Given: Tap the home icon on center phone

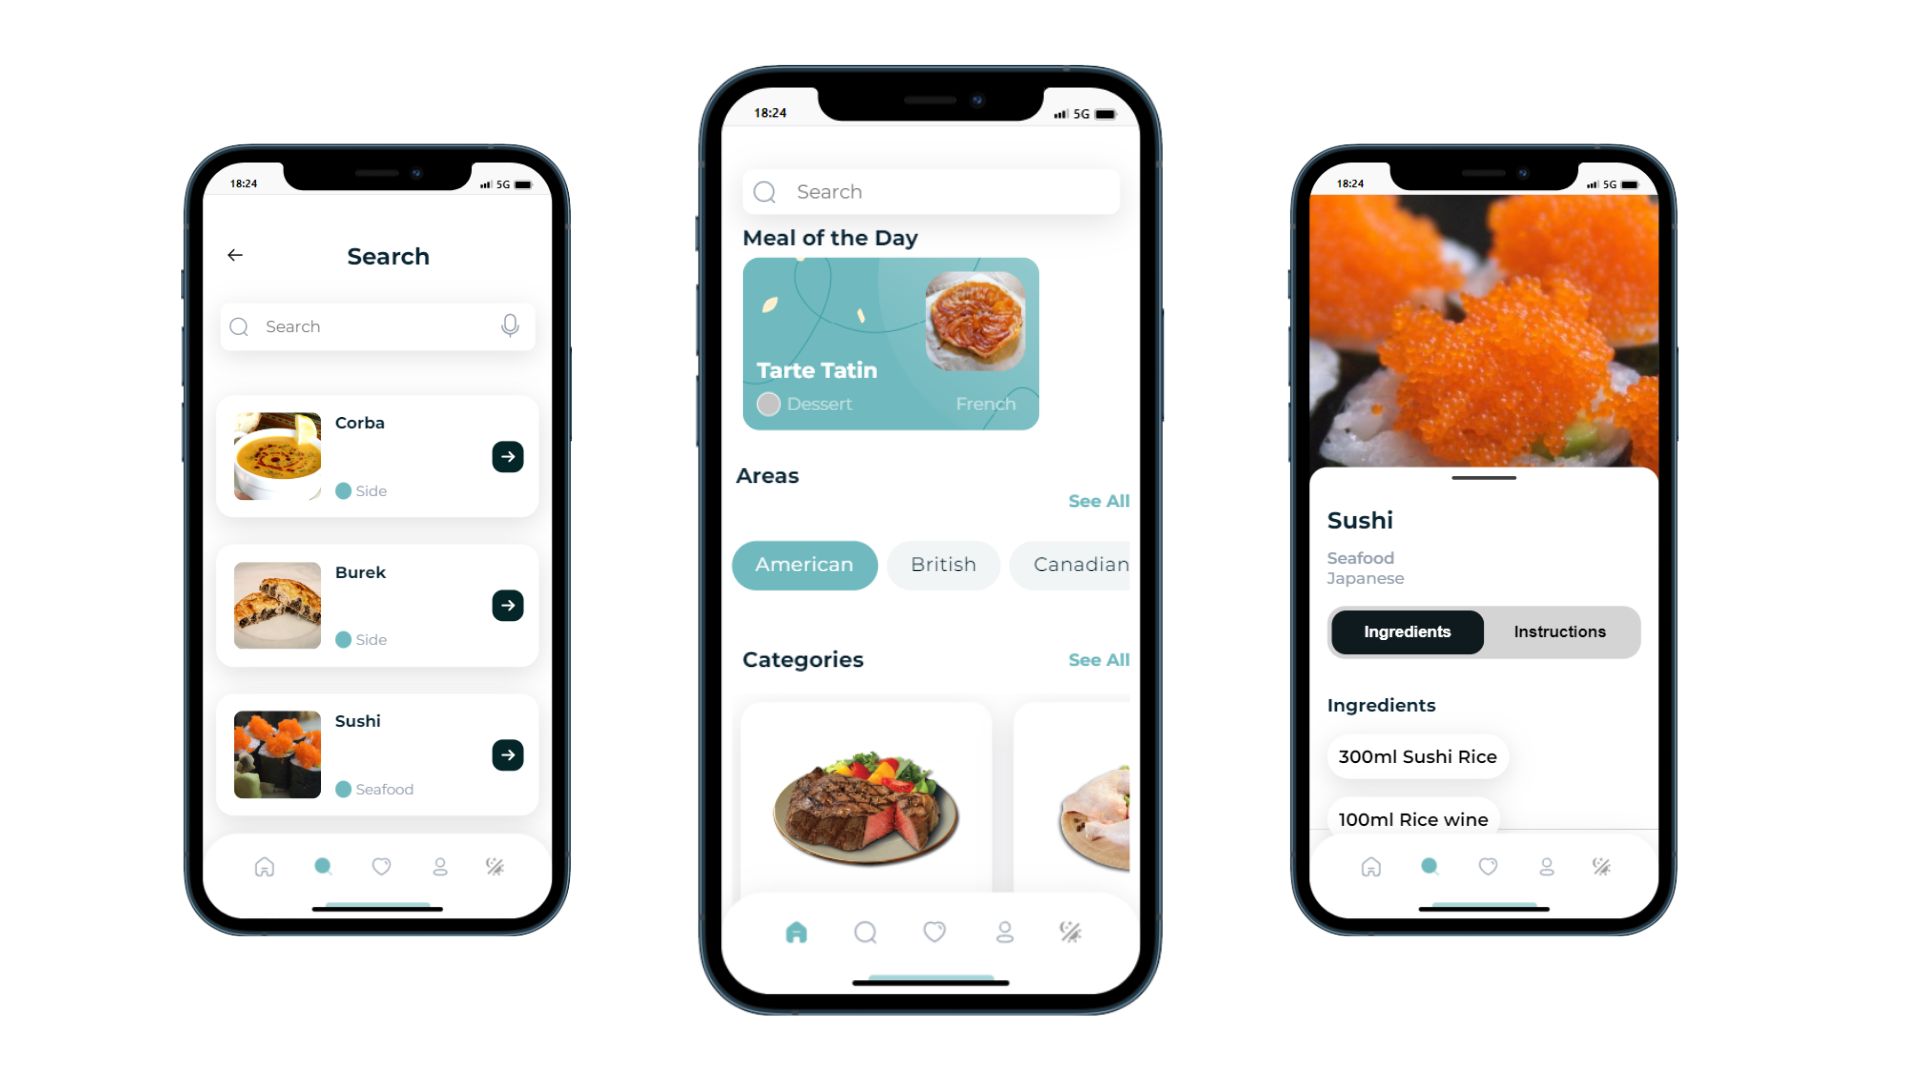Looking at the screenshot, I should 795,931.
